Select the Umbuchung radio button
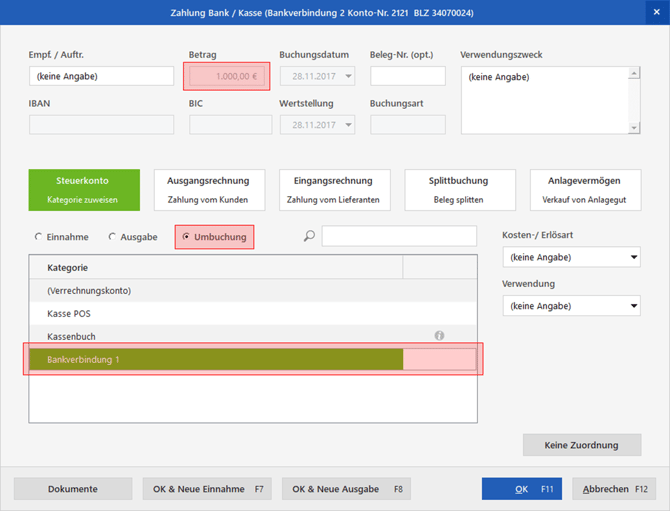 coord(186,237)
